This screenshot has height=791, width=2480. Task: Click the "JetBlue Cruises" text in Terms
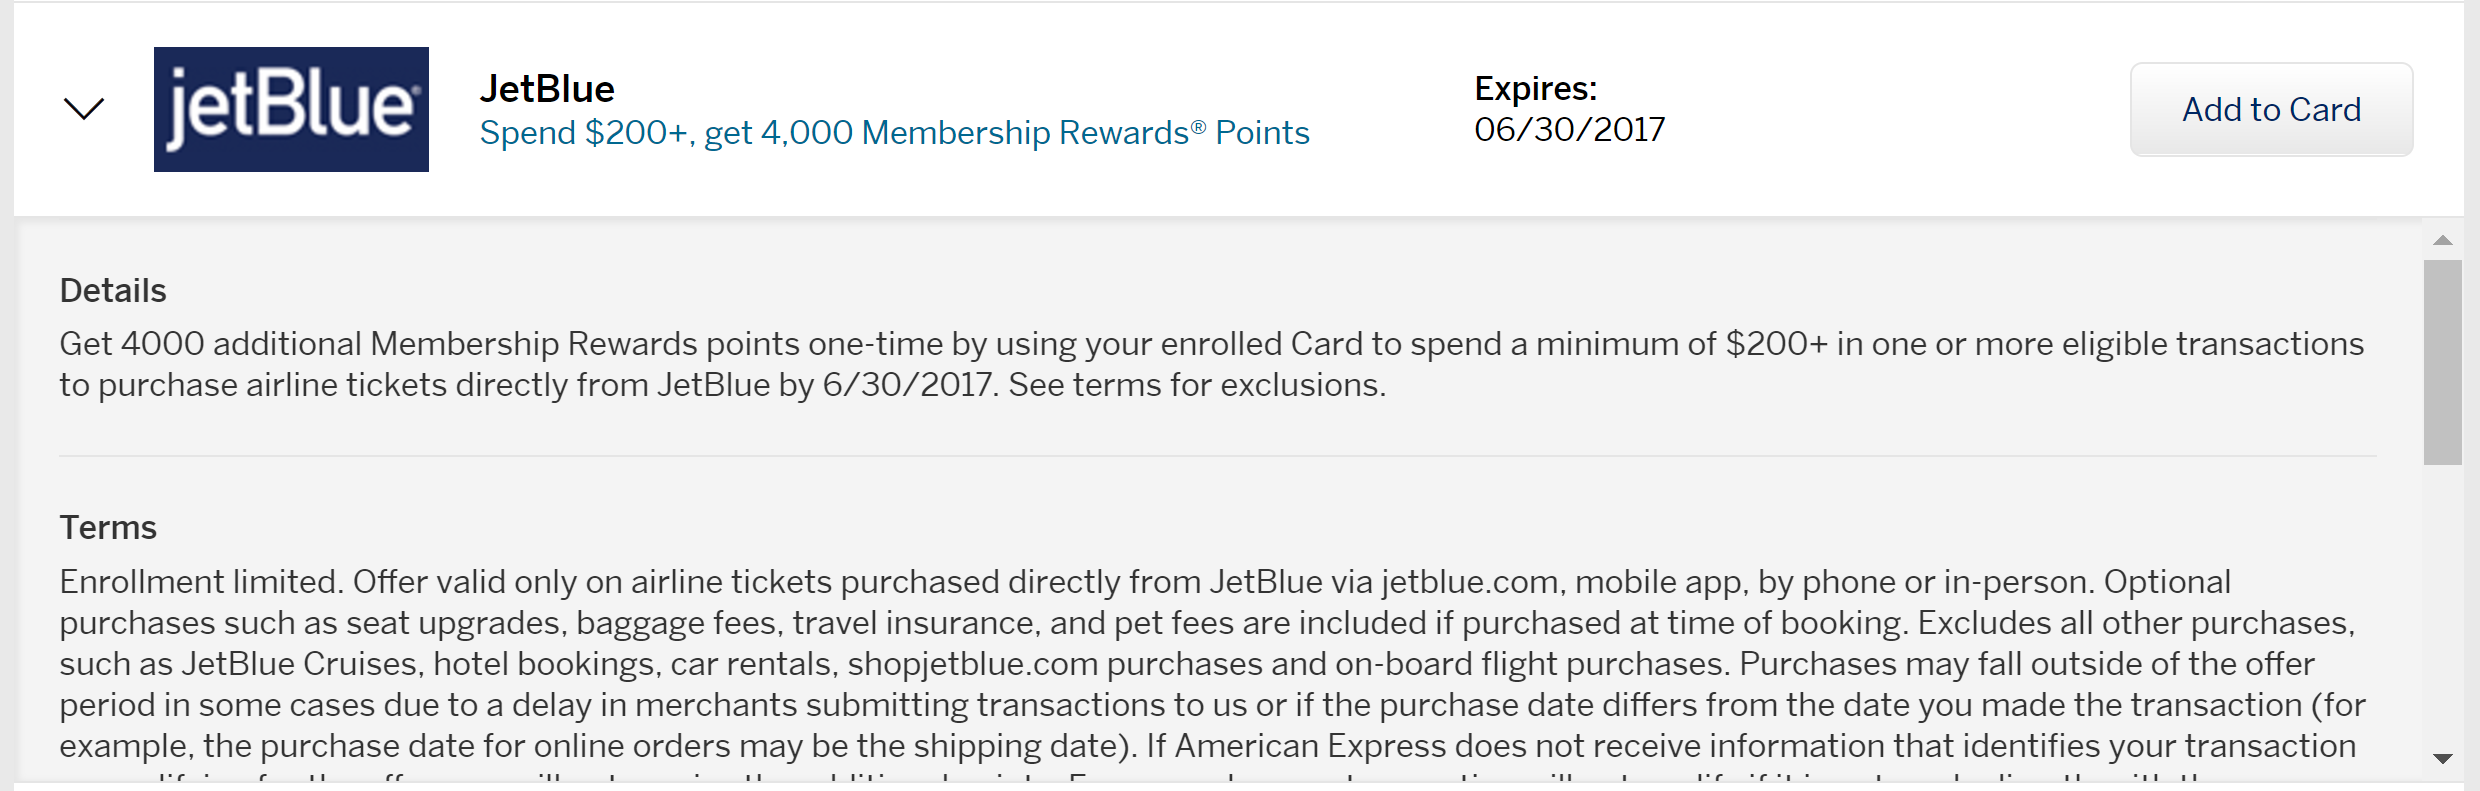point(299,665)
